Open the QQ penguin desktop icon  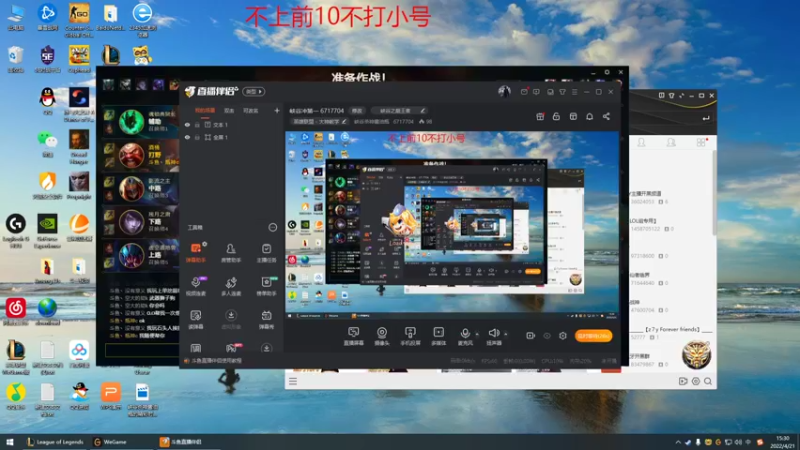click(47, 100)
